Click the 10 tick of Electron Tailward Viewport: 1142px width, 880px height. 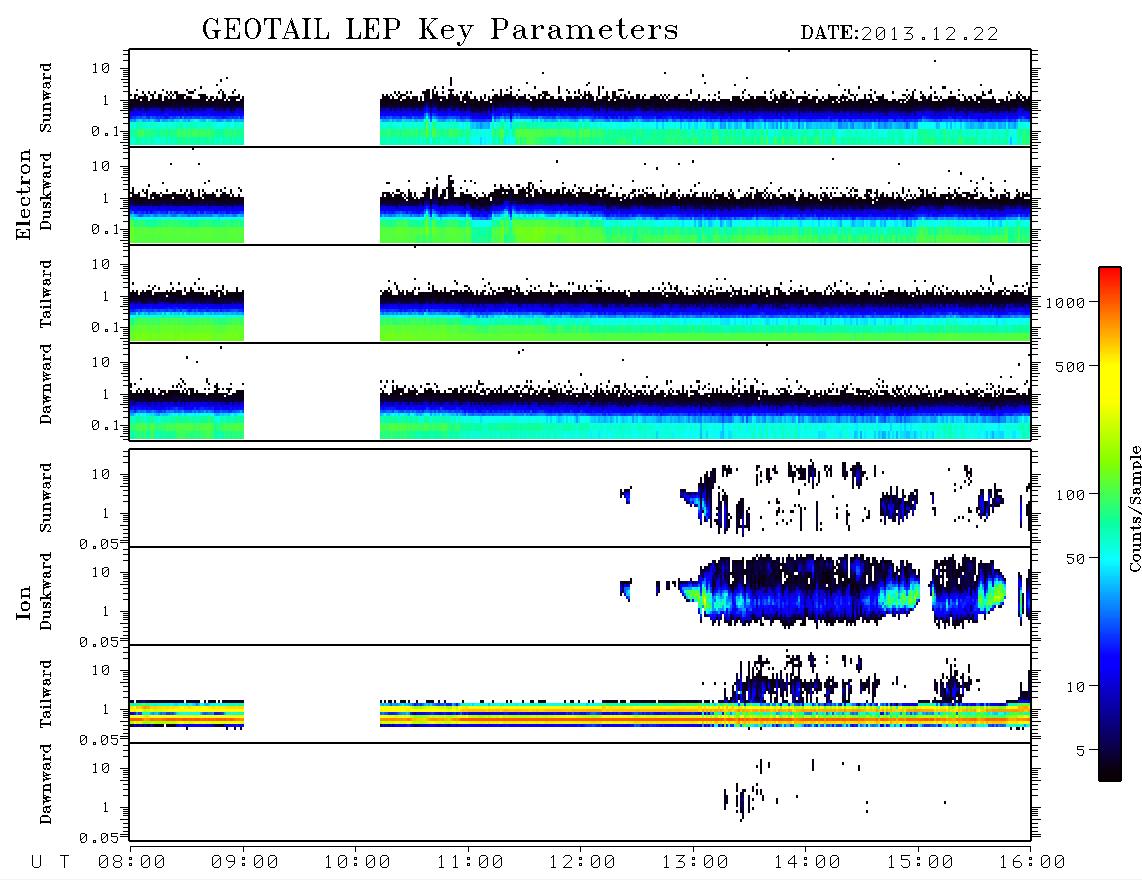[101, 264]
